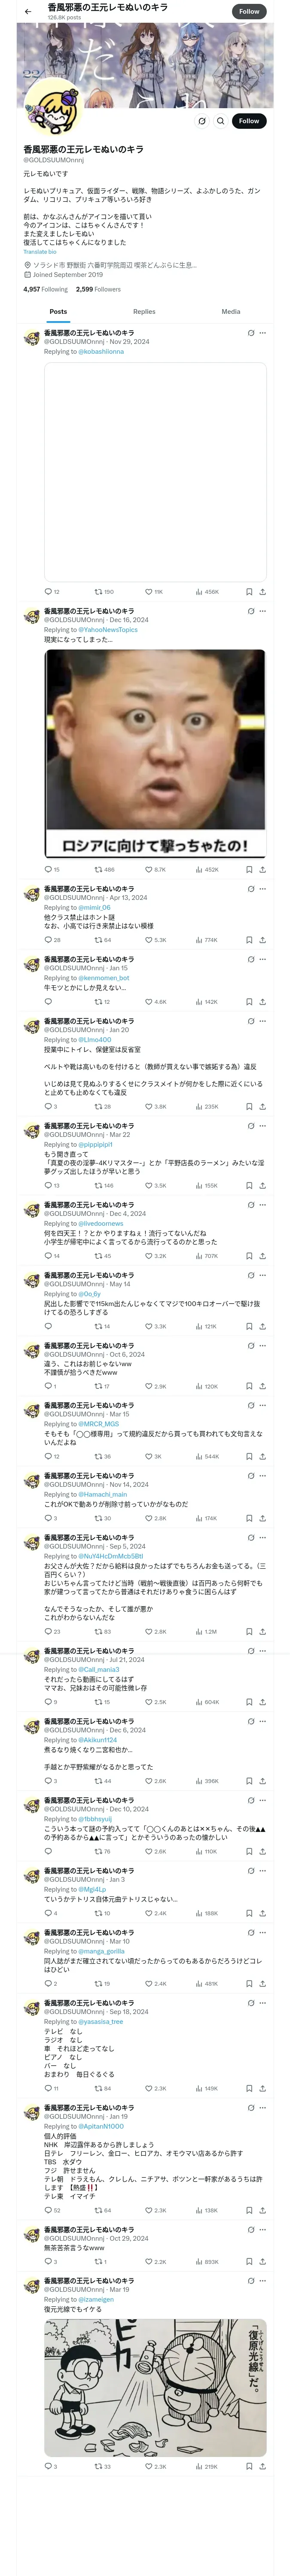Switch to the Replies tab
This screenshot has height=2576, width=290.
[x=144, y=312]
